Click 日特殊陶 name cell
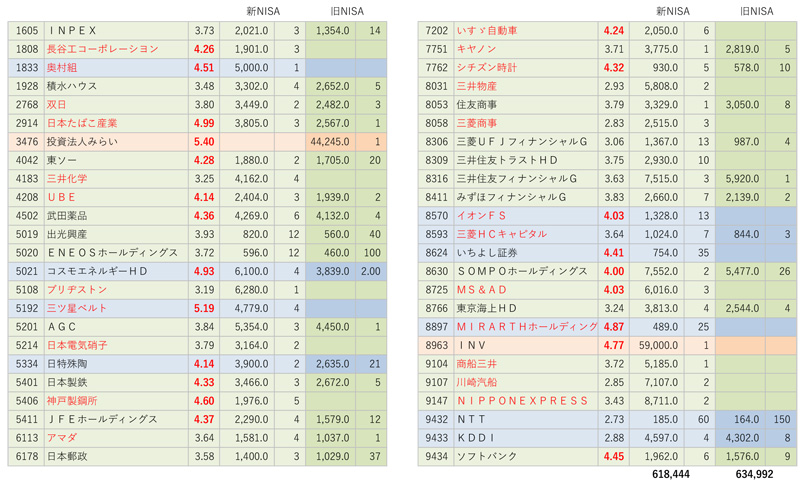 116,364
